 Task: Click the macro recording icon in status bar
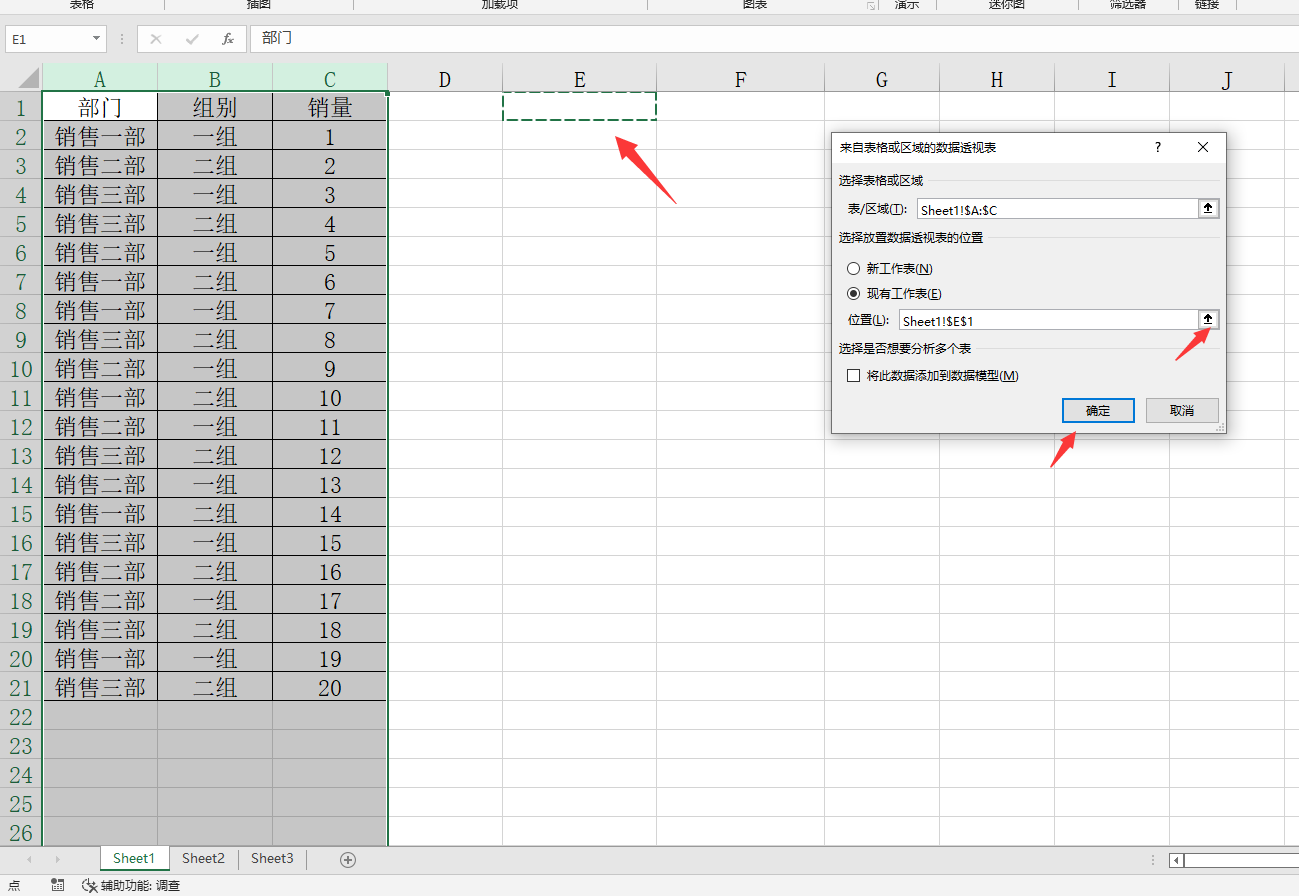click(x=58, y=885)
